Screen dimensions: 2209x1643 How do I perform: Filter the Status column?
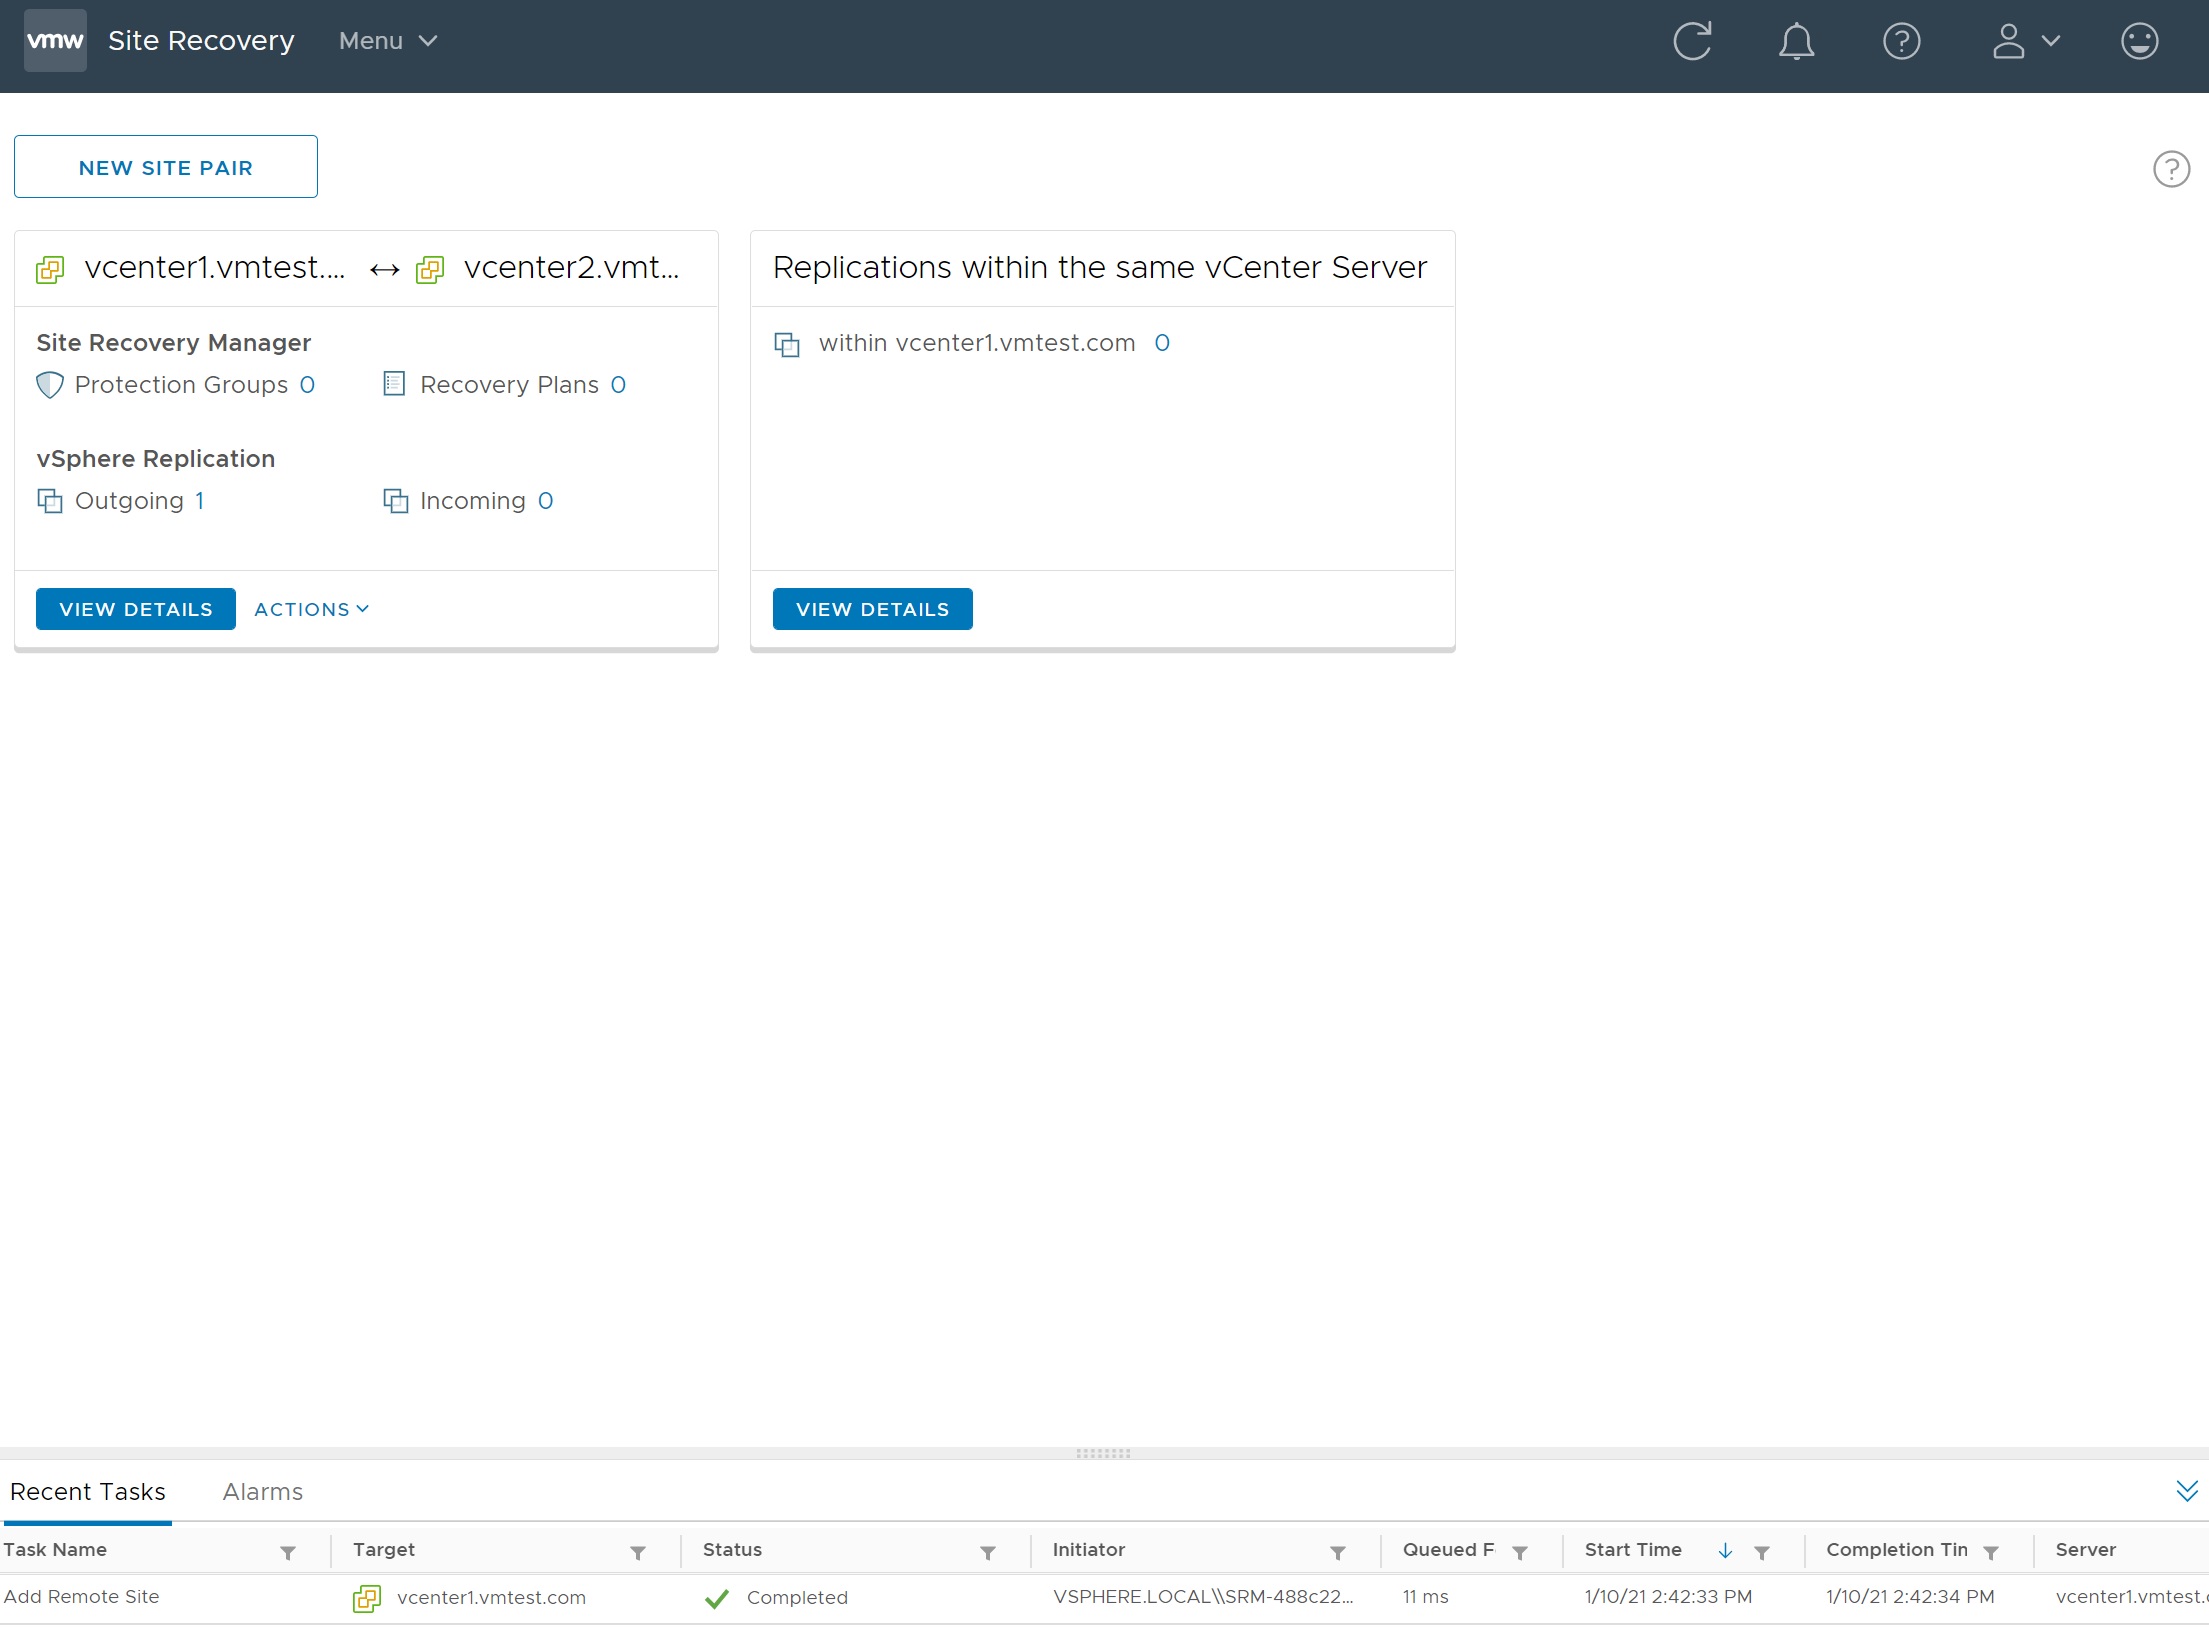pyautogui.click(x=988, y=1552)
